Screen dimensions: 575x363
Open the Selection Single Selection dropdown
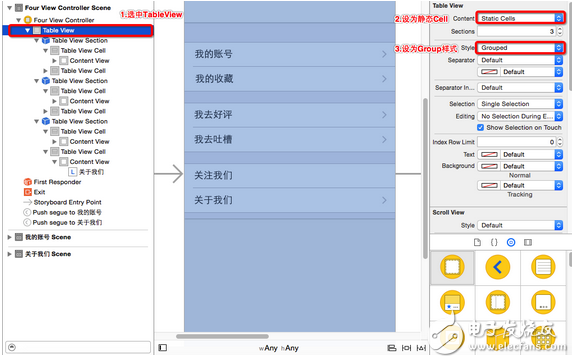pos(520,104)
